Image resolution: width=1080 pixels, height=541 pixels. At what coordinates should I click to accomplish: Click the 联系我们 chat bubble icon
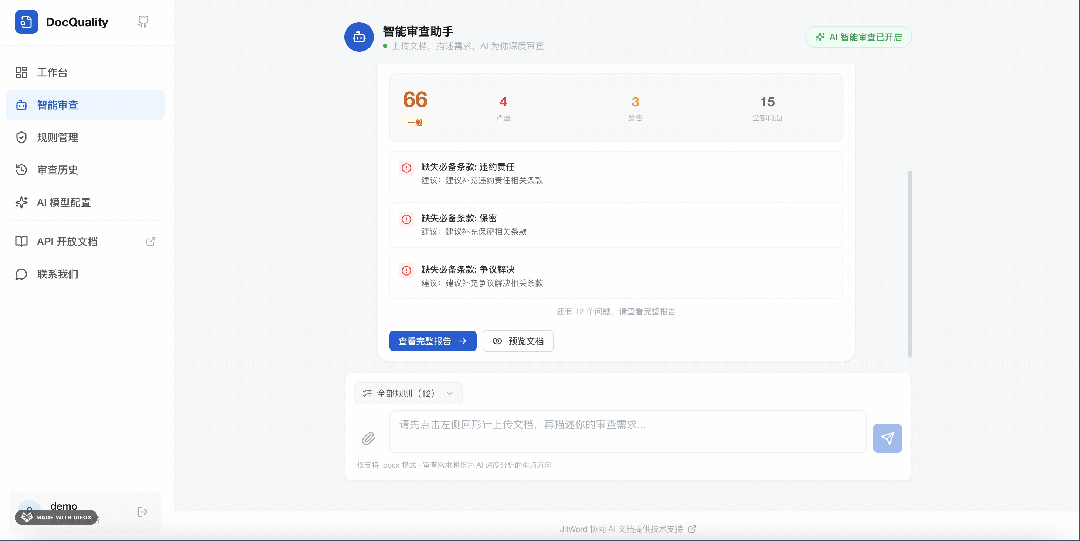pyautogui.click(x=21, y=274)
